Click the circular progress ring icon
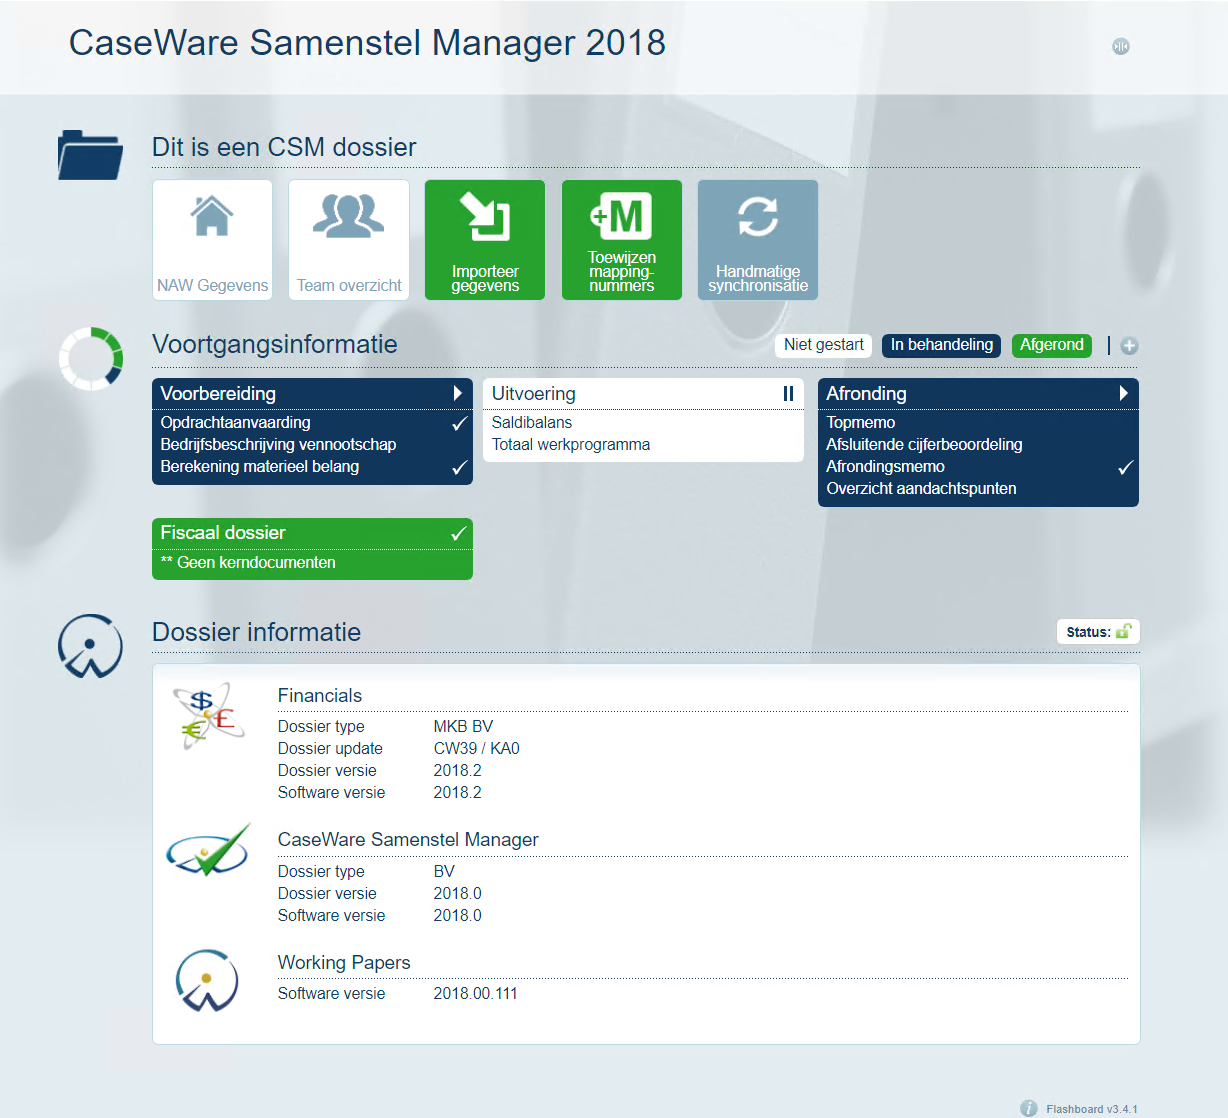The image size is (1228, 1118). tap(91, 358)
